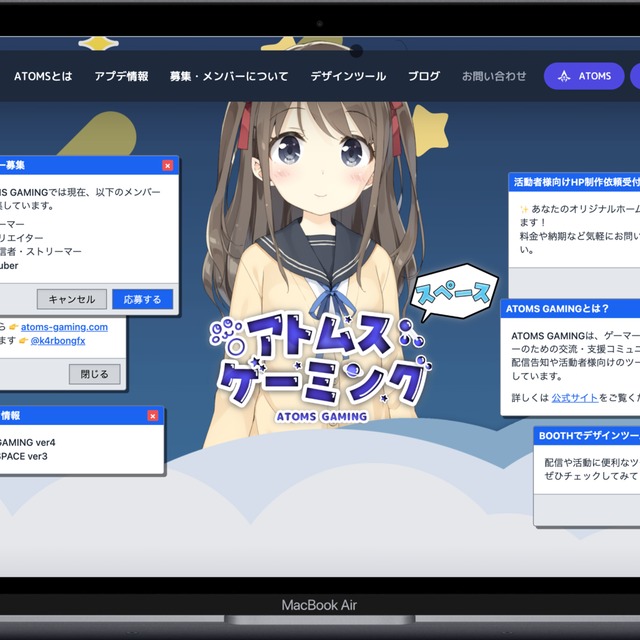This screenshot has height=640, width=640.
Task: Go to 募集・メンバーについて page
Action: 229,76
